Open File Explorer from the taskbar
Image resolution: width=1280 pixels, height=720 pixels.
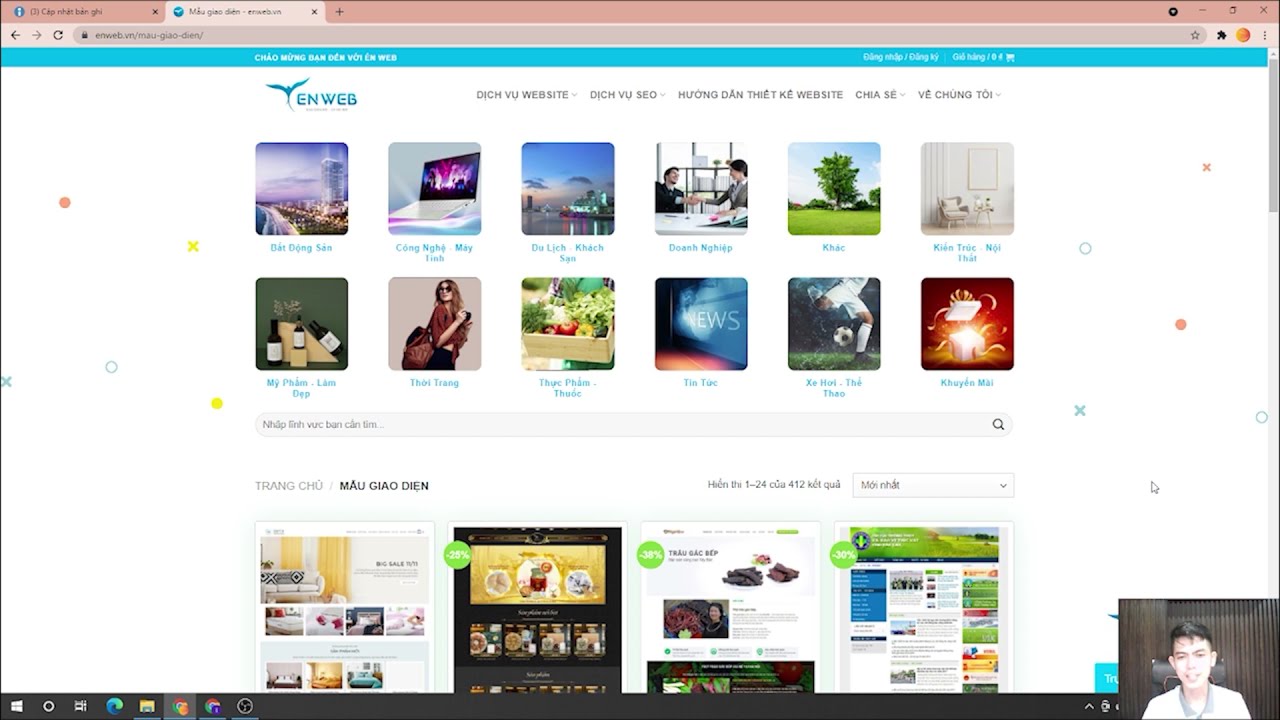[147, 706]
